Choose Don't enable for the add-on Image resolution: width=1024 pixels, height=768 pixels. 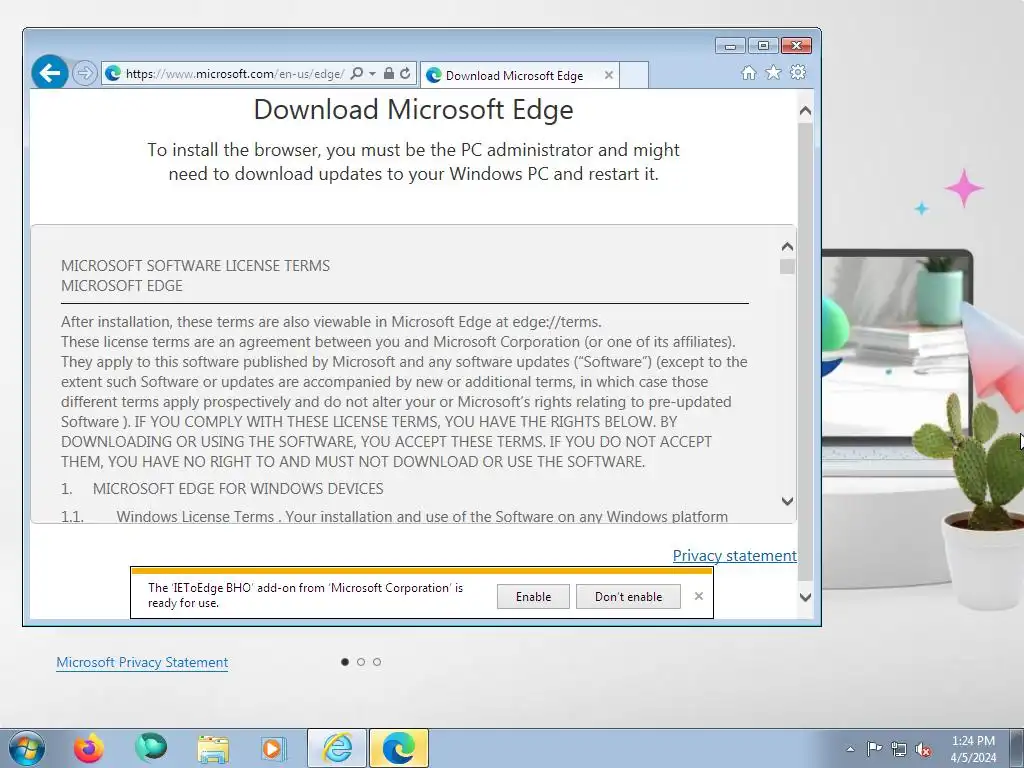(628, 596)
